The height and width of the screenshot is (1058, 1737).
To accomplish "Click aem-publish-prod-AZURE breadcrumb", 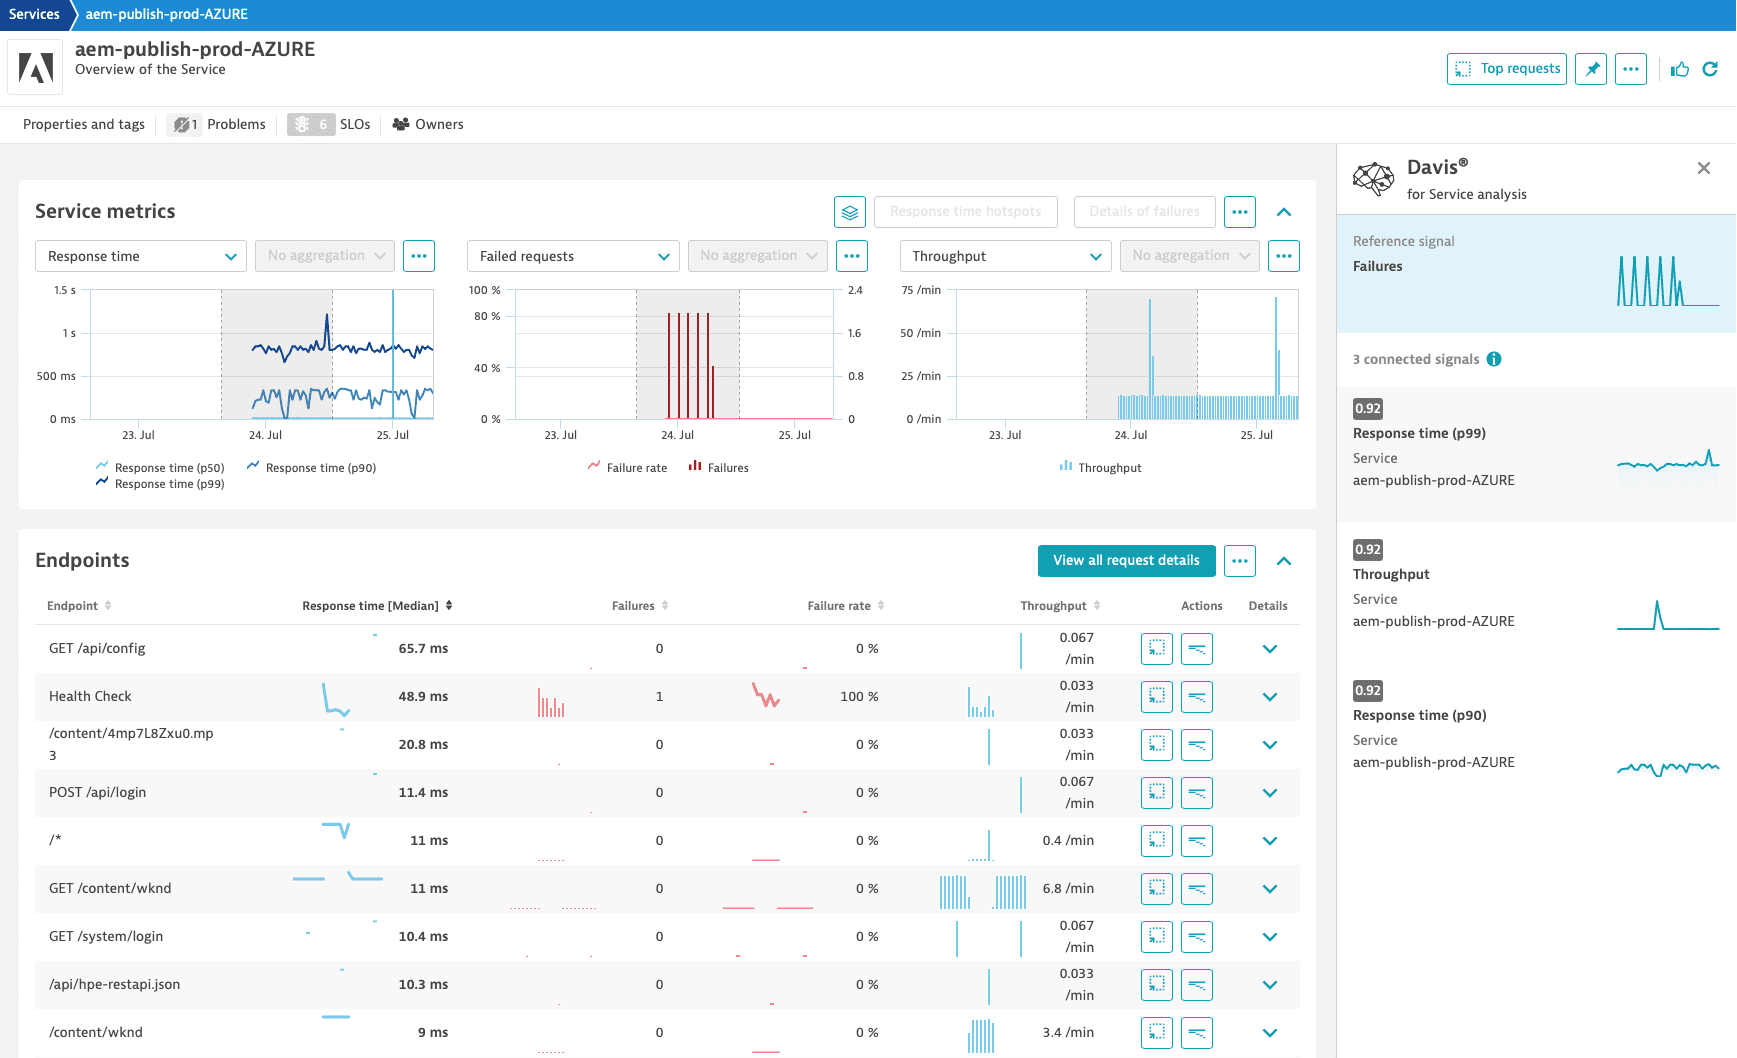I will (167, 14).
